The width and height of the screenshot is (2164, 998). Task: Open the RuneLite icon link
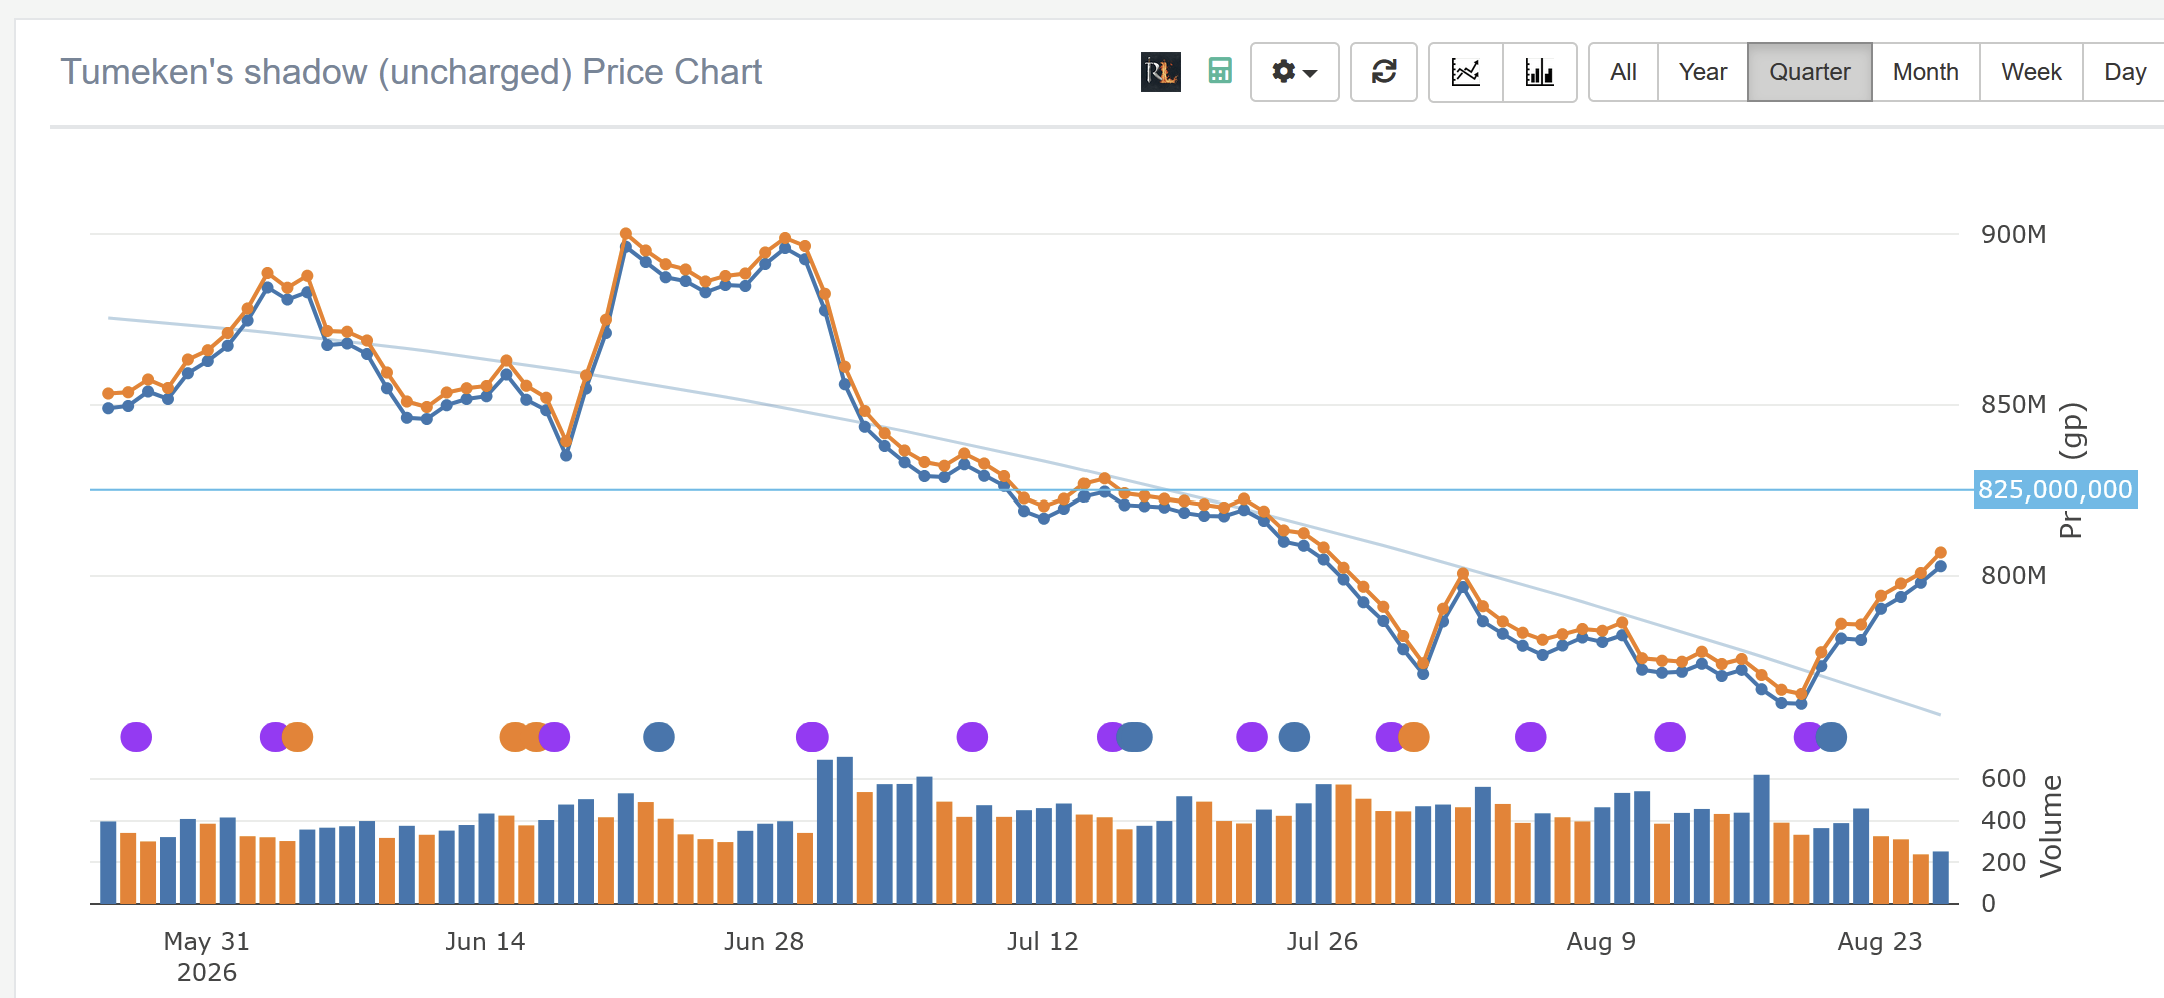coord(1160,72)
